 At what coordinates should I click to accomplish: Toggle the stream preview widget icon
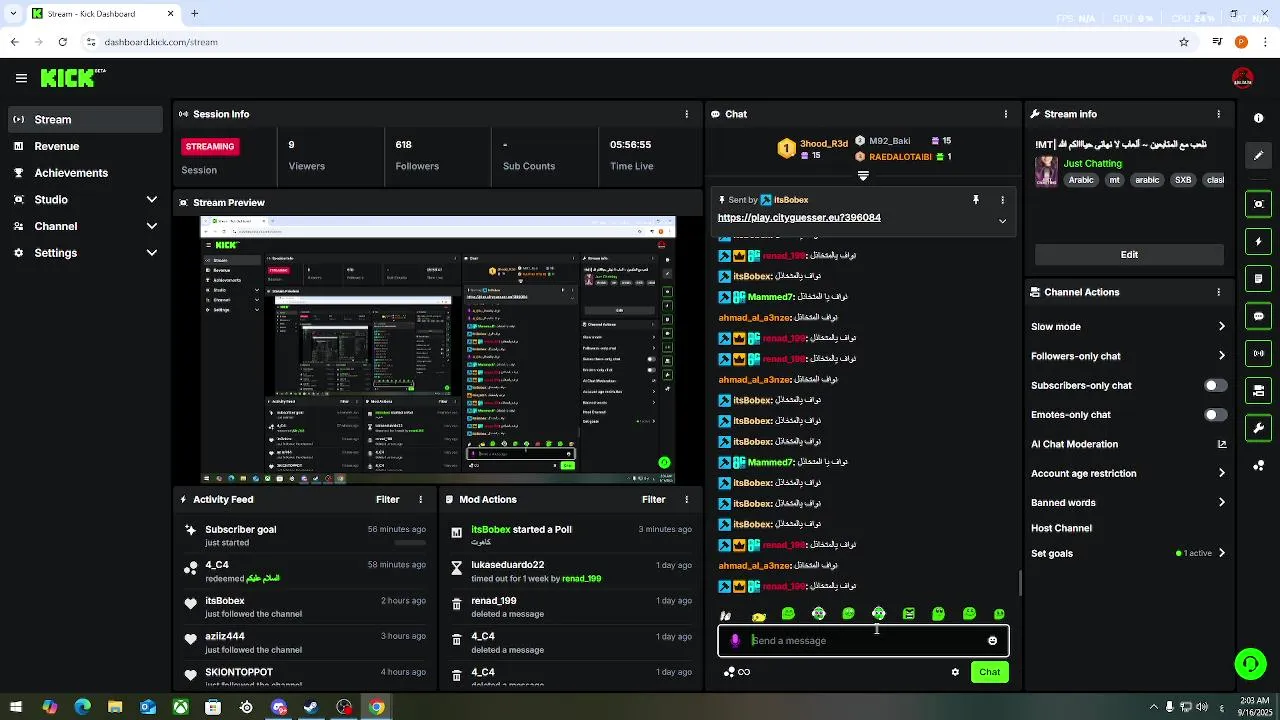tap(1258, 204)
